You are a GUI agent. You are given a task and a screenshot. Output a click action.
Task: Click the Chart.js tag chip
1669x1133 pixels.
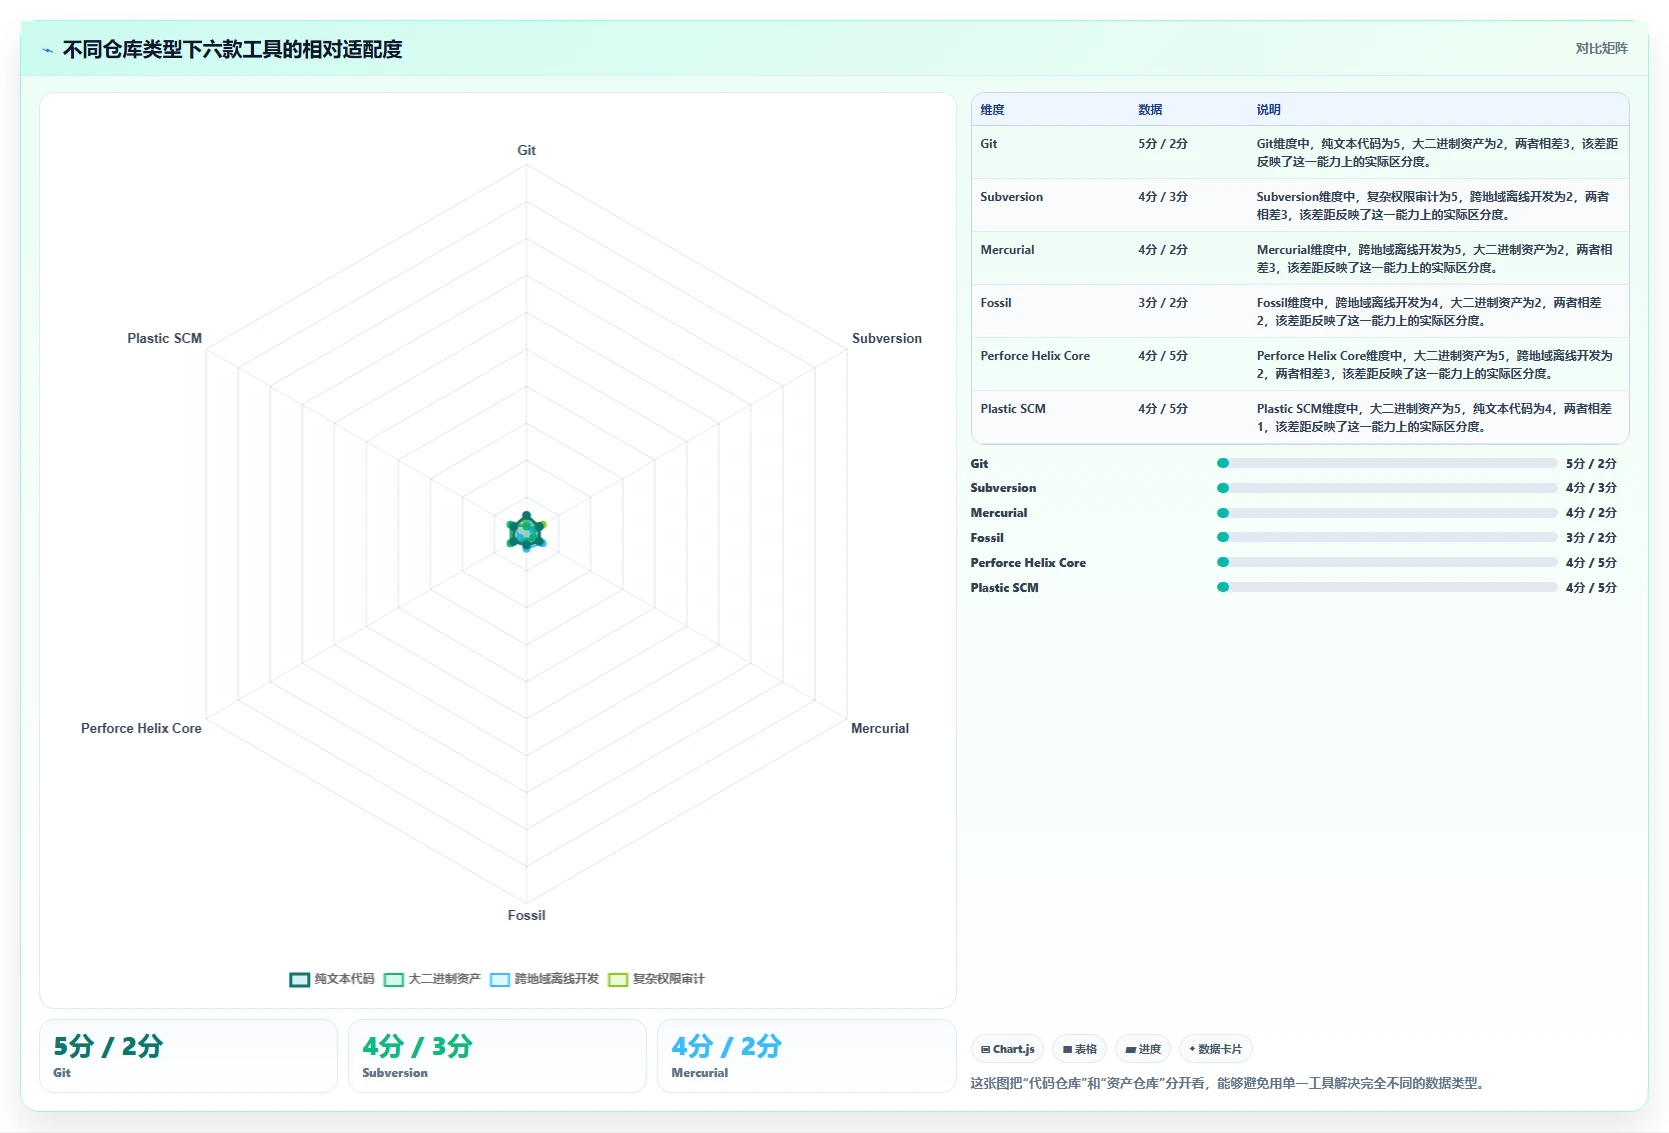coord(1007,1049)
